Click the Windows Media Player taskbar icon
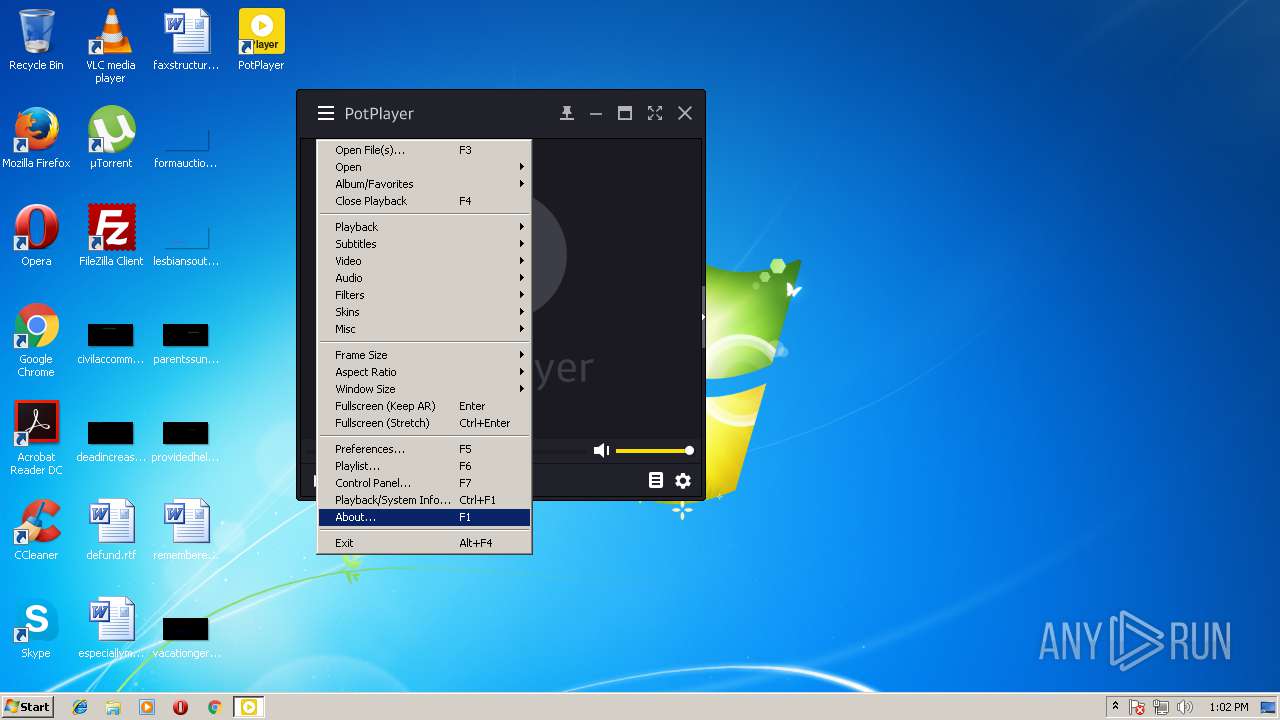 click(147, 707)
